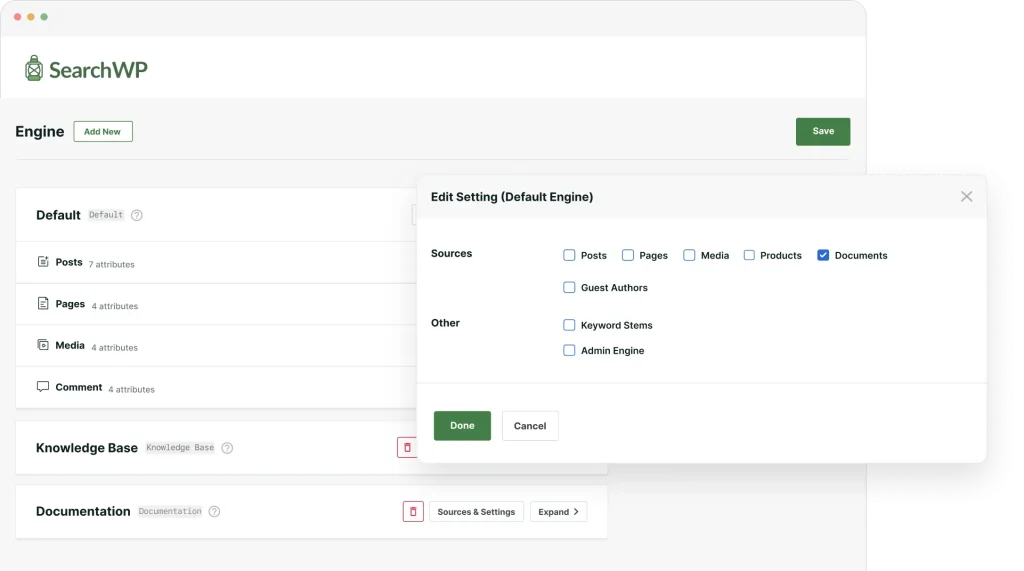Click the Sources label in dialog
1024x571 pixels.
[x=451, y=253]
